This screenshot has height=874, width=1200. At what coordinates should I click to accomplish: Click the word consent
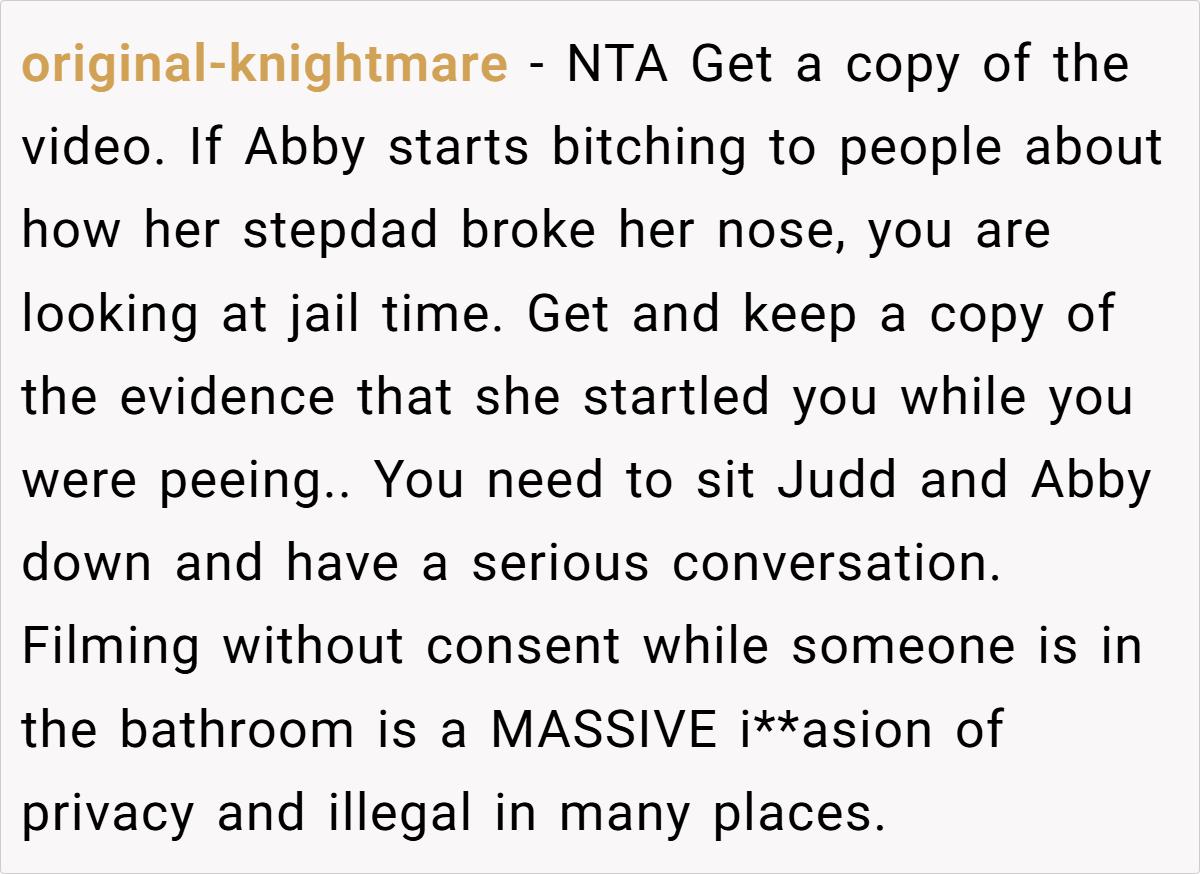[523, 646]
